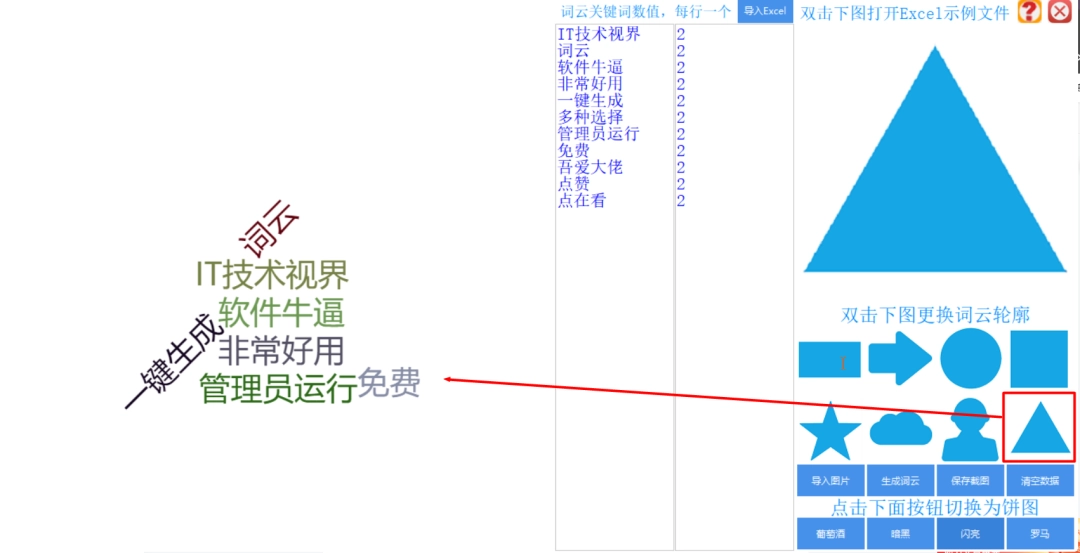Click the large triangle preview image
The height and width of the screenshot is (553, 1080).
[935, 159]
